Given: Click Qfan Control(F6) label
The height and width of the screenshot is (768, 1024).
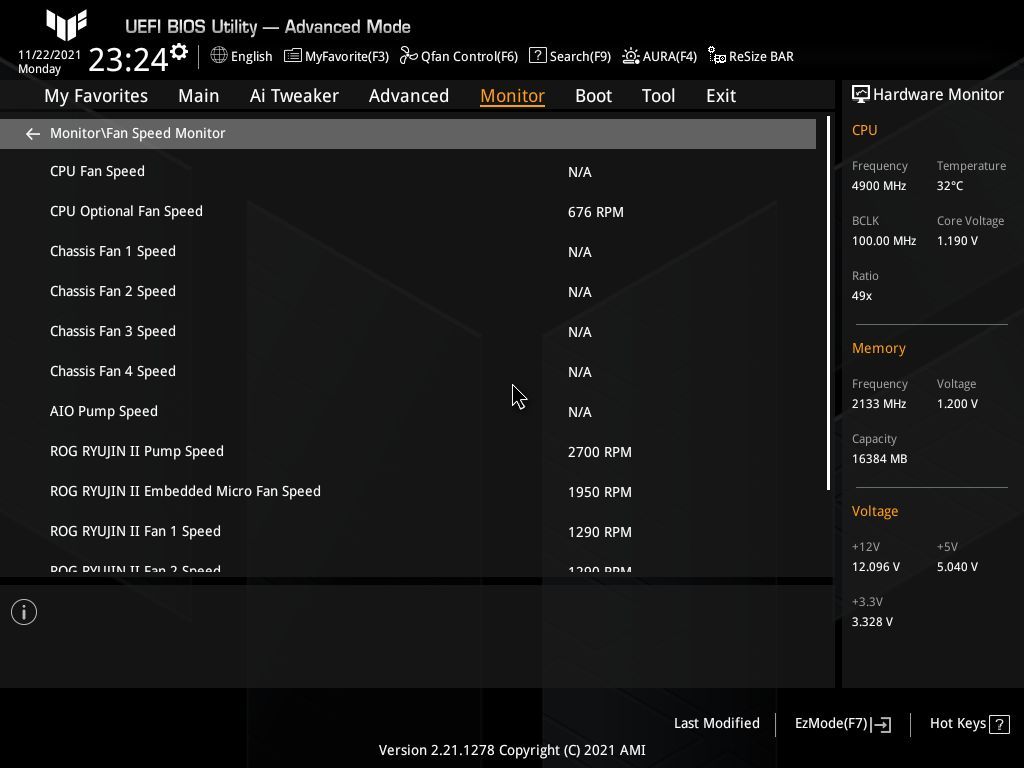Looking at the screenshot, I should (x=469, y=56).
